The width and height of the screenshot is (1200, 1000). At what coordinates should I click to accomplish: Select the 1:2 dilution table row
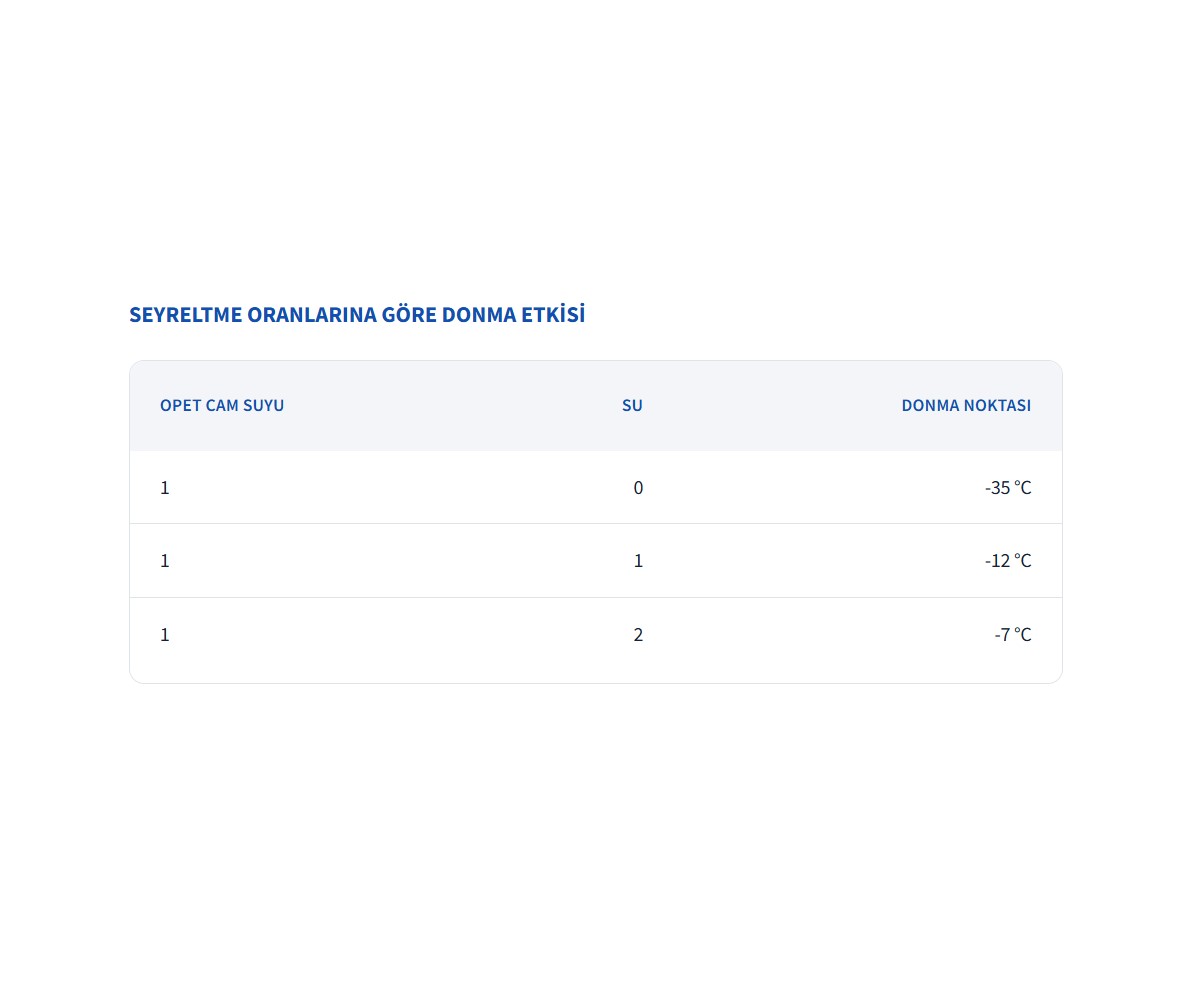(400, 635)
